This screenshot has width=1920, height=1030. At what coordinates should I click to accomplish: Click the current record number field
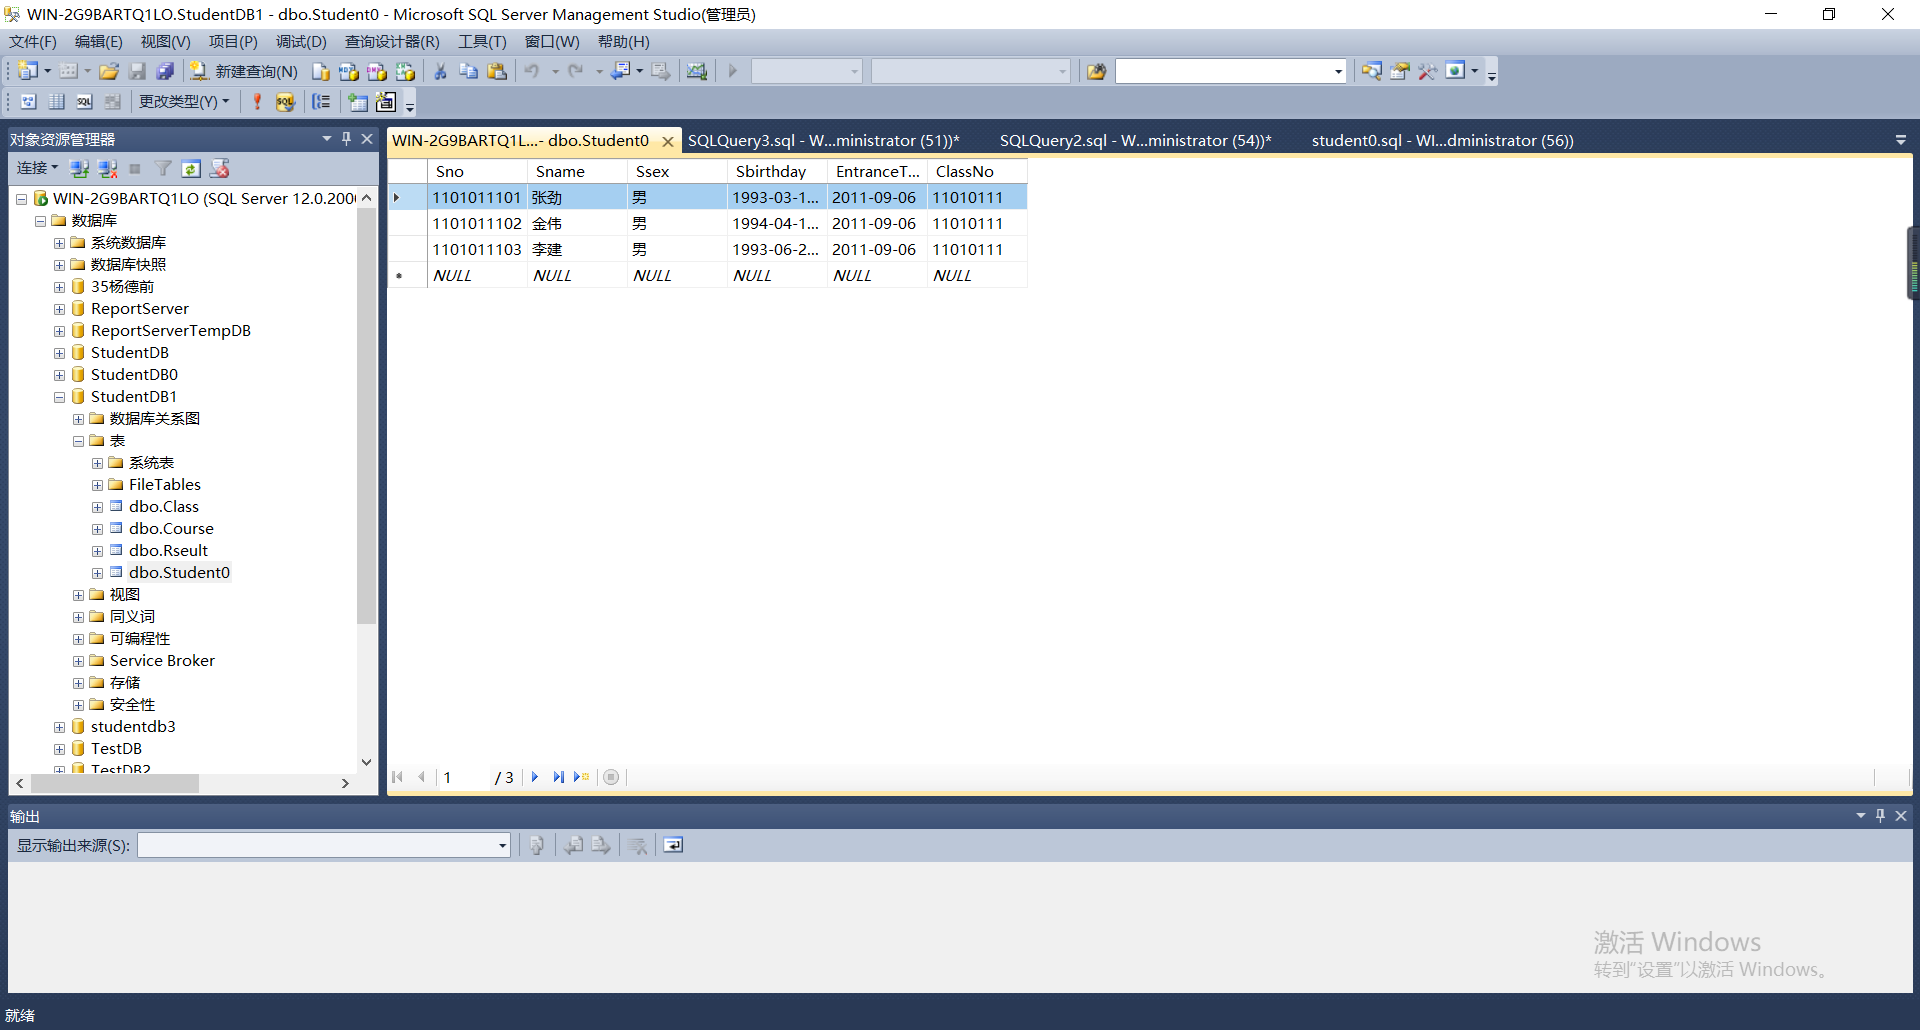tap(464, 777)
